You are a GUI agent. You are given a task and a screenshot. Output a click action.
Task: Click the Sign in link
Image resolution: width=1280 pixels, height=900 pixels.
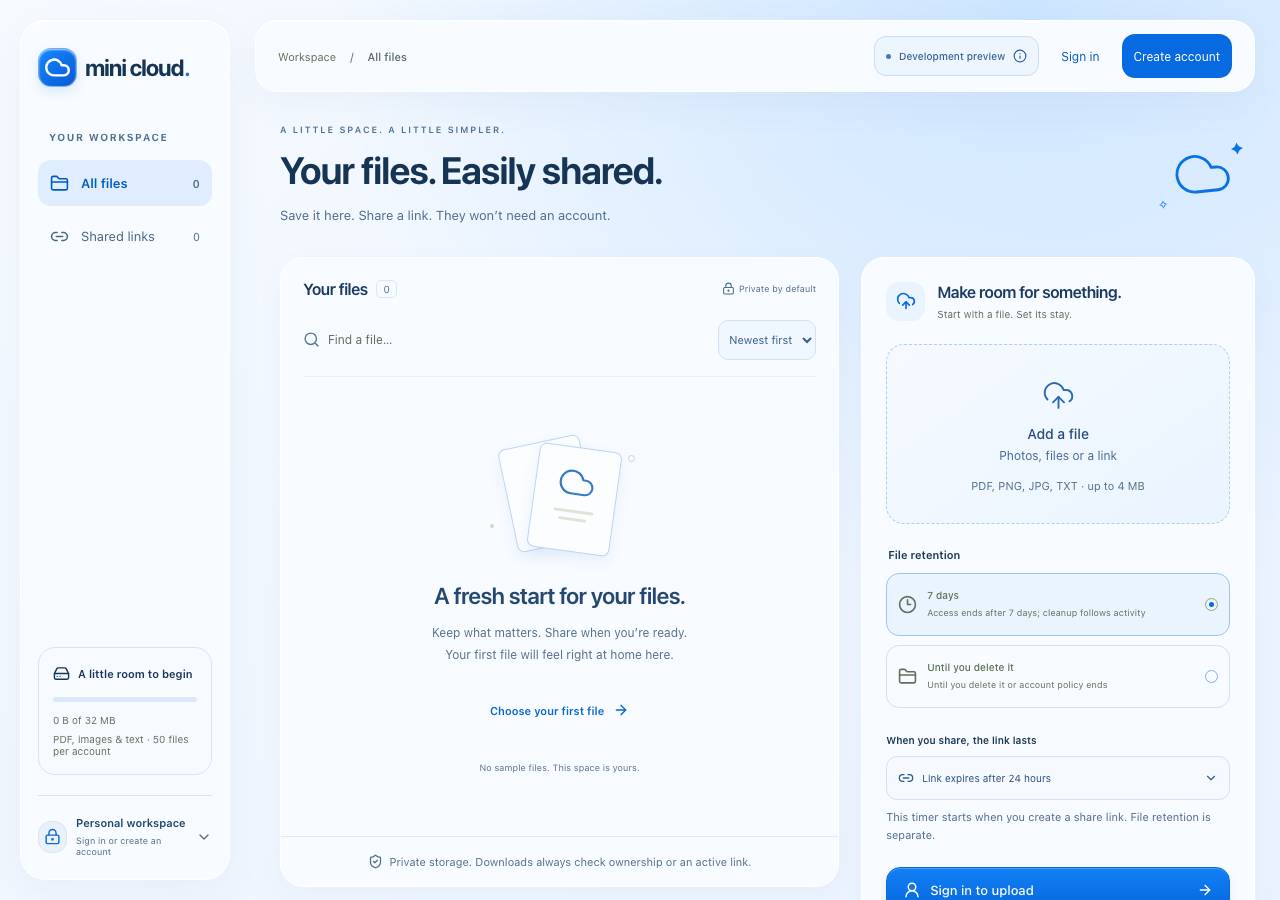coord(1080,56)
